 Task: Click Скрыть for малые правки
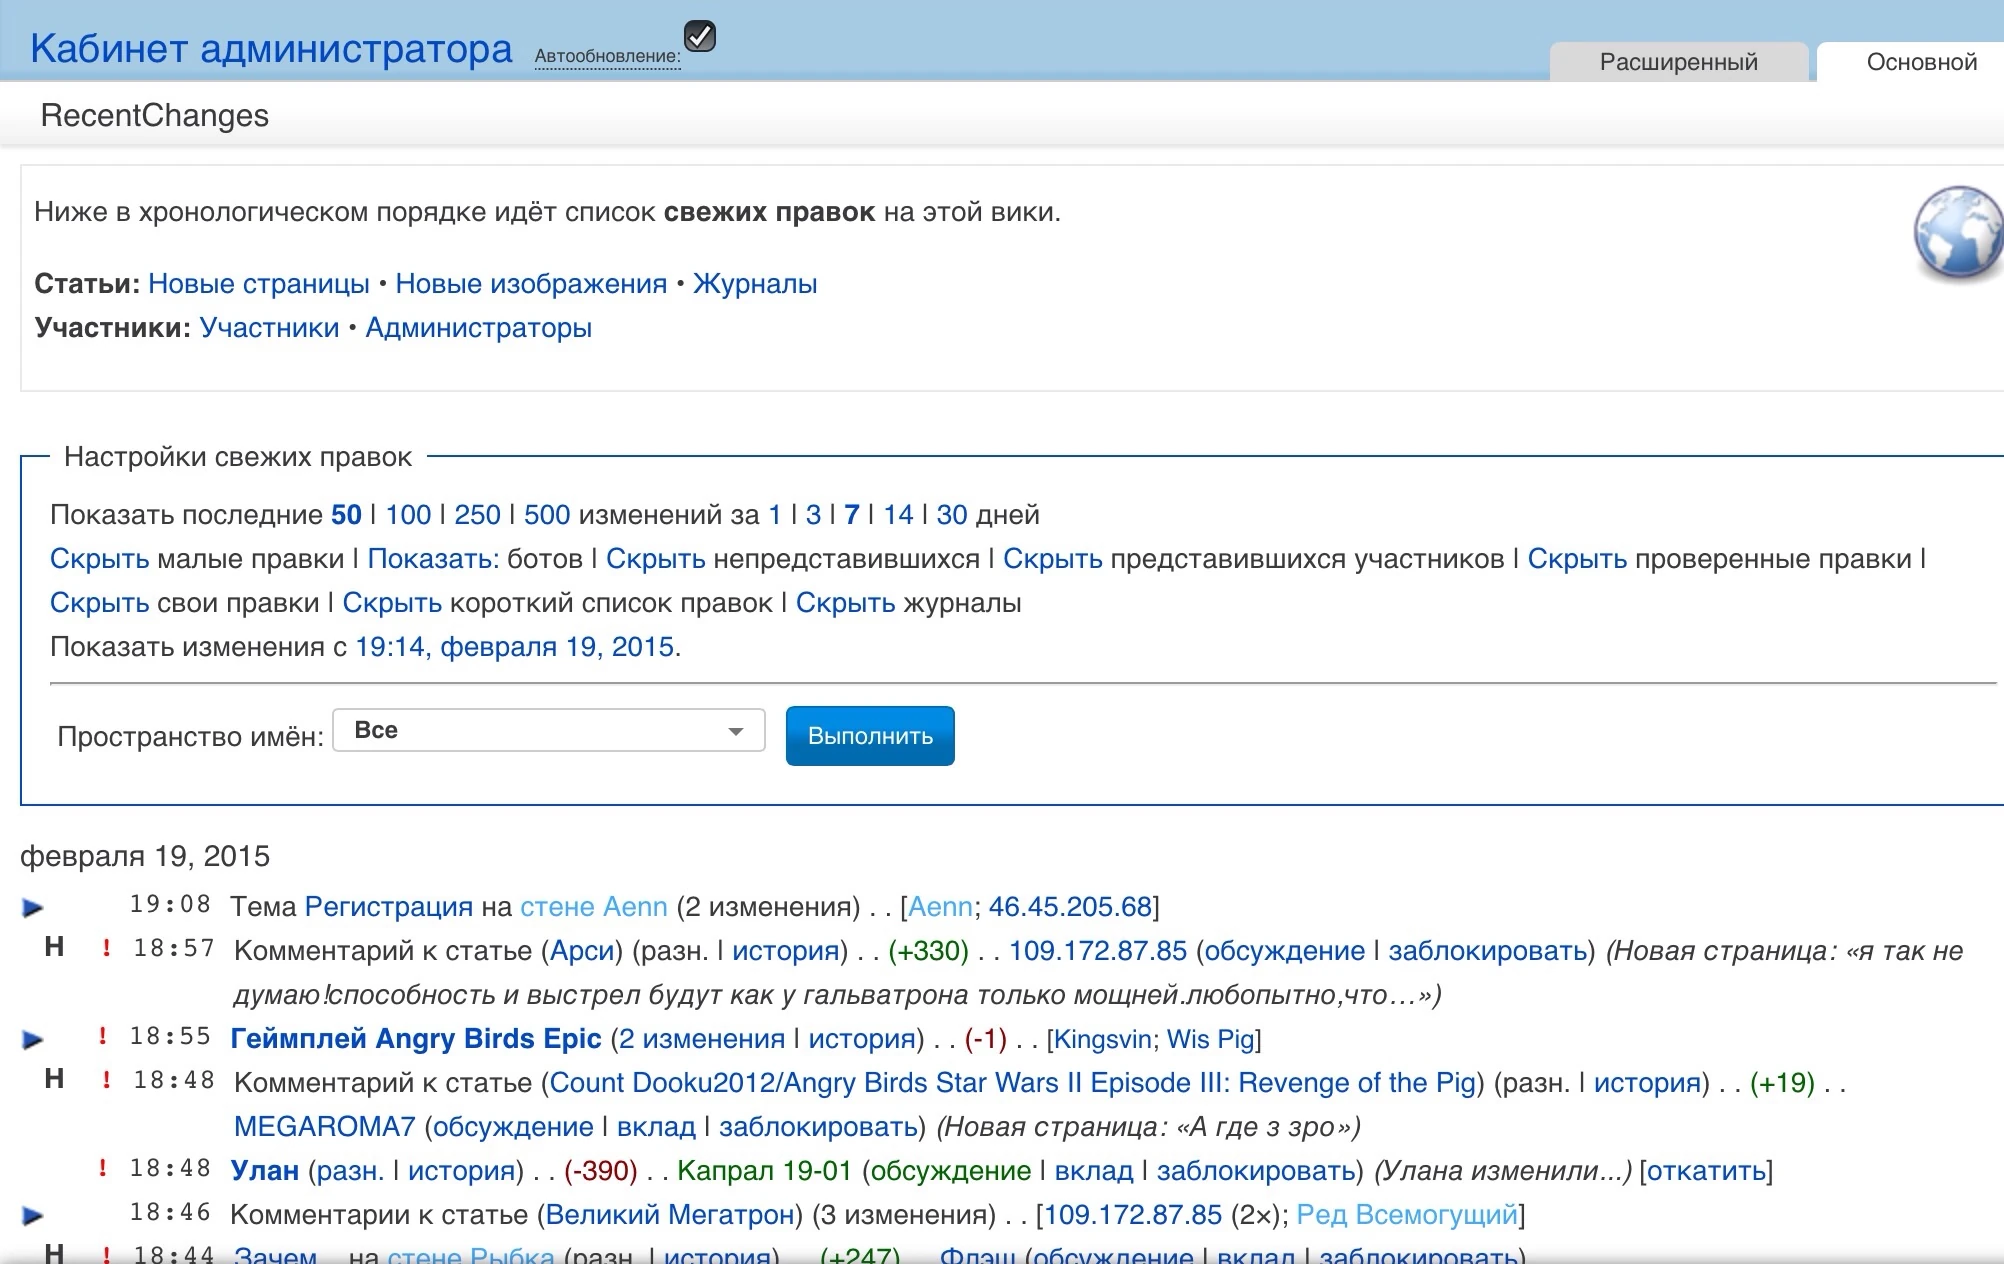click(x=99, y=559)
